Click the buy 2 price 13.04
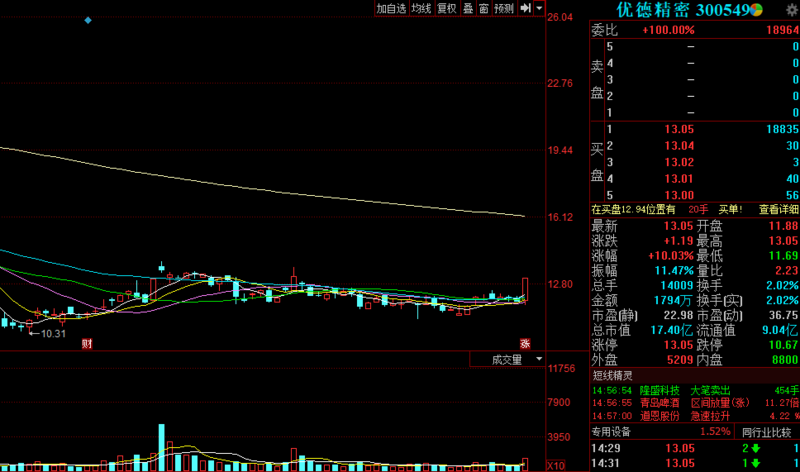 point(679,146)
